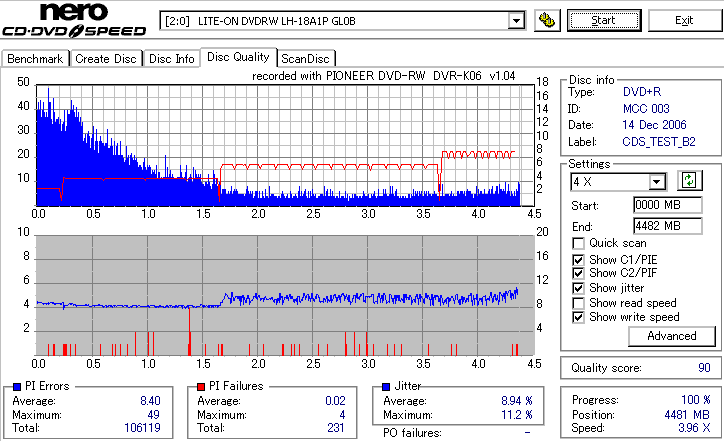724x441 pixels.
Task: Click the Nero CD-DVD Speed logo
Action: click(74, 19)
